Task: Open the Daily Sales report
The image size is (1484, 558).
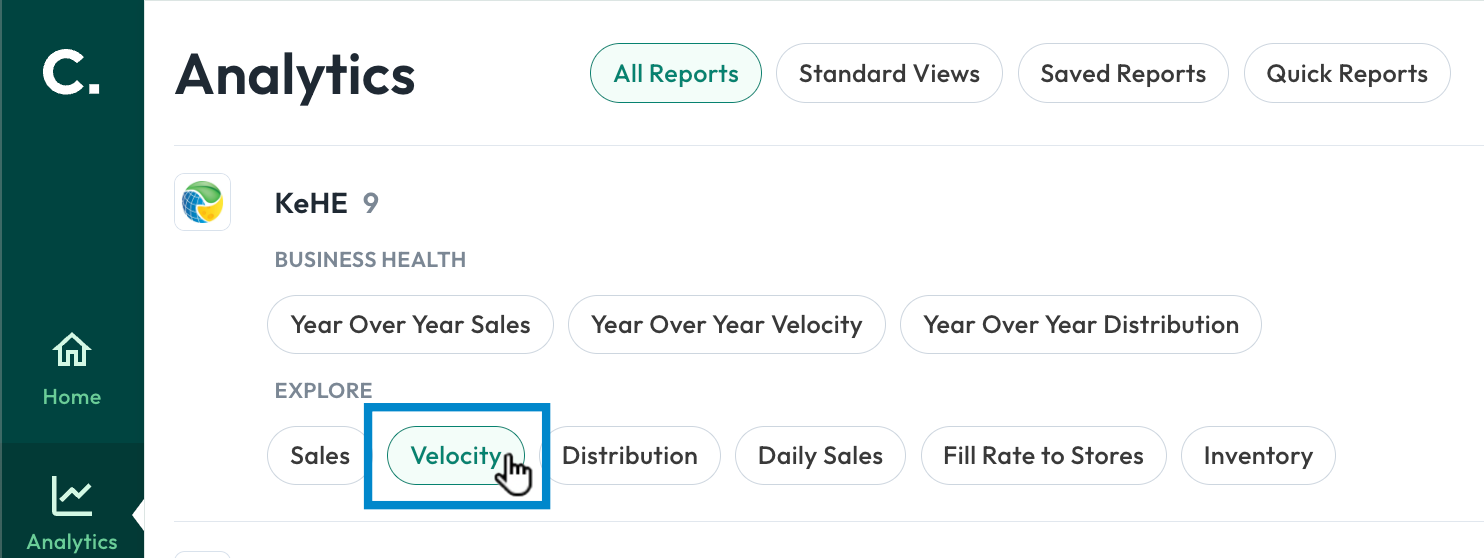Action: pyautogui.click(x=820, y=455)
